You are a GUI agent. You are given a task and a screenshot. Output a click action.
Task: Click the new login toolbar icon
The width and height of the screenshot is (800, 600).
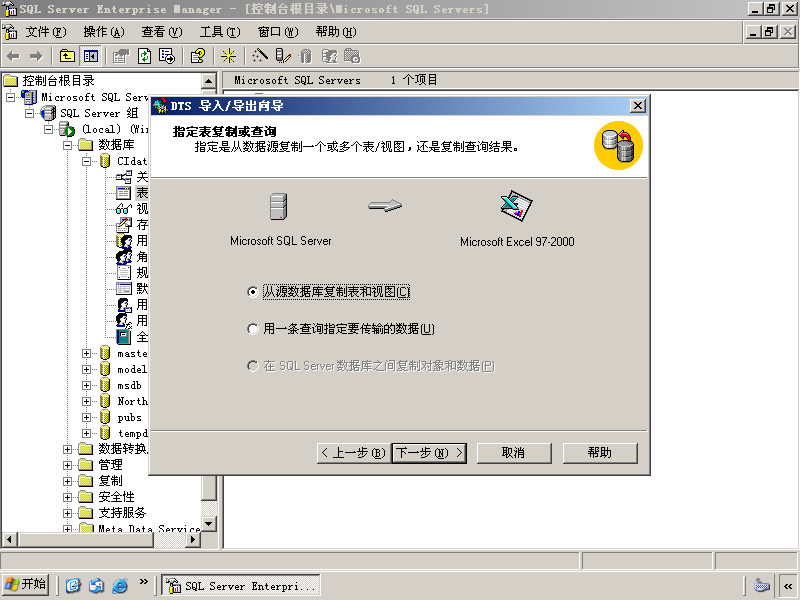click(330, 56)
